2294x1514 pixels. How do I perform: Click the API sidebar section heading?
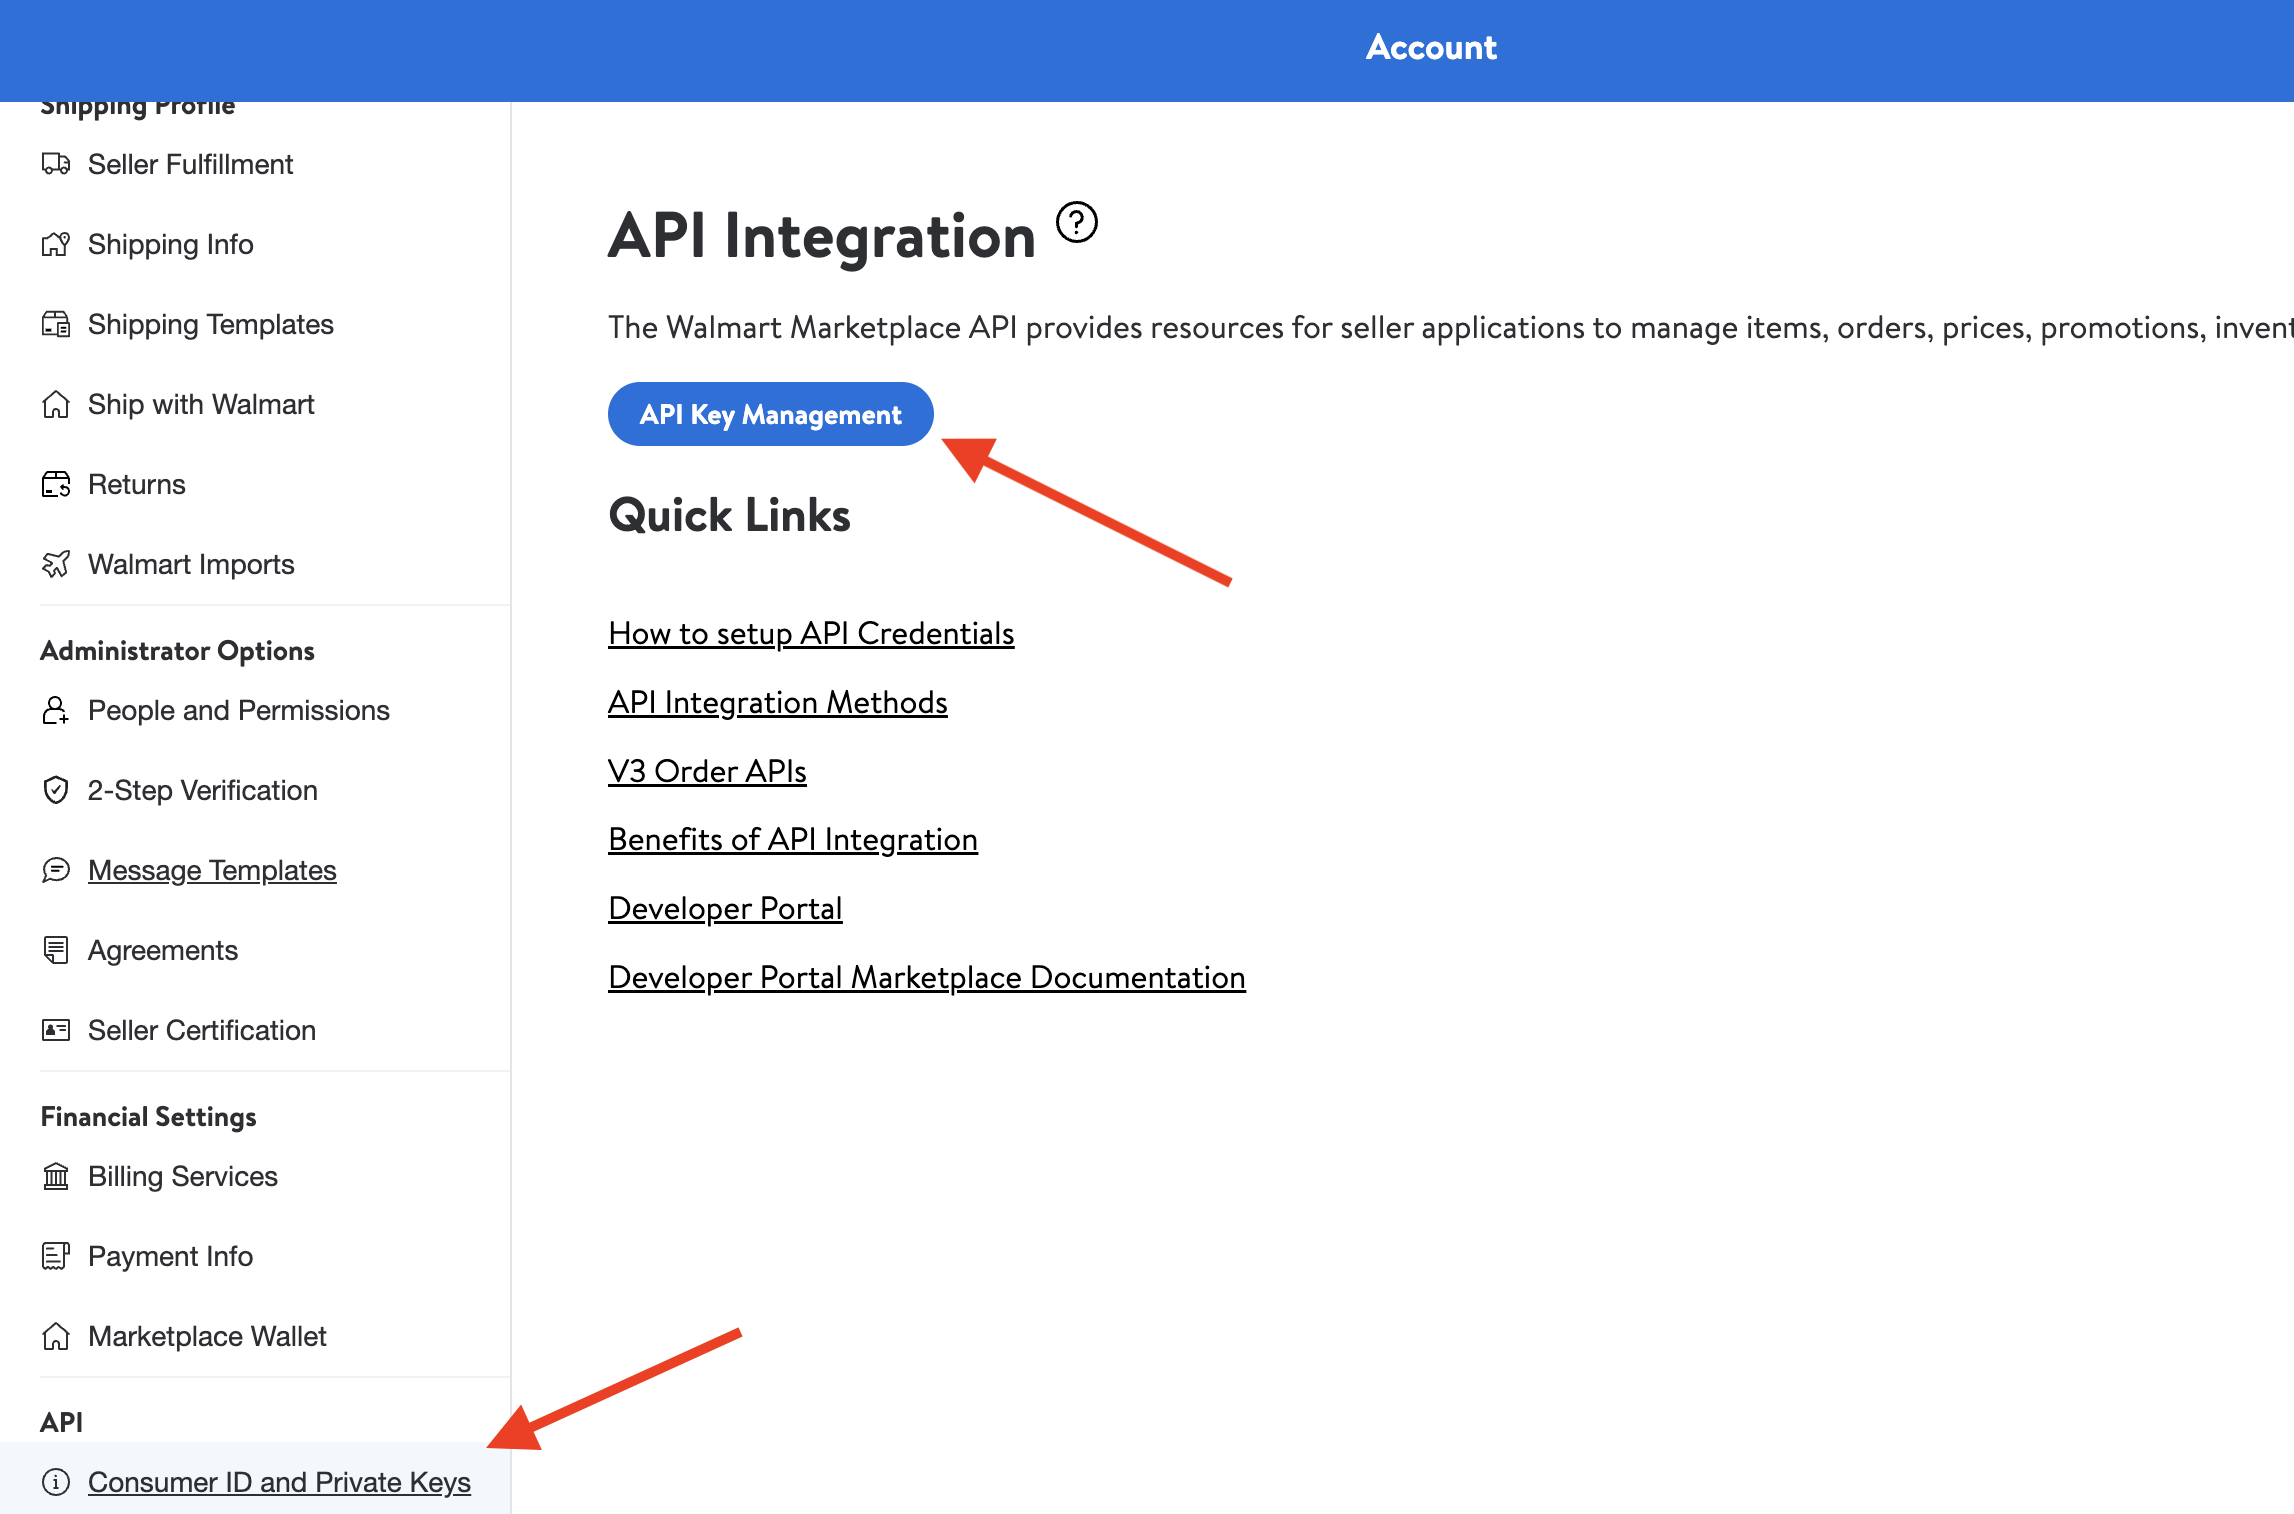(x=61, y=1422)
